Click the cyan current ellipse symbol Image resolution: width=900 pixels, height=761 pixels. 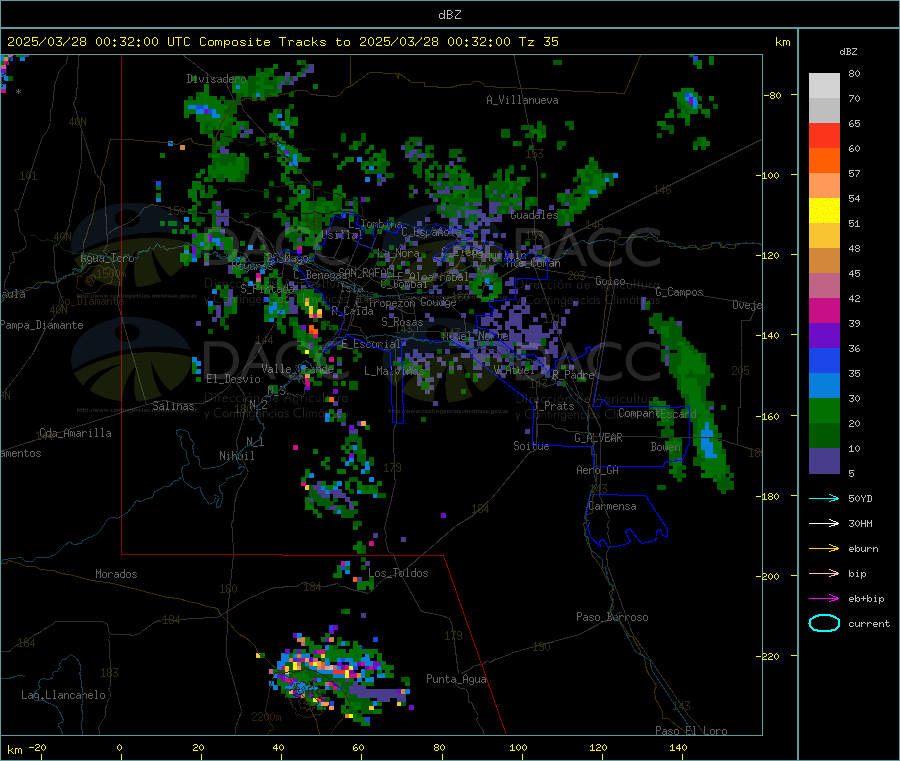(824, 623)
